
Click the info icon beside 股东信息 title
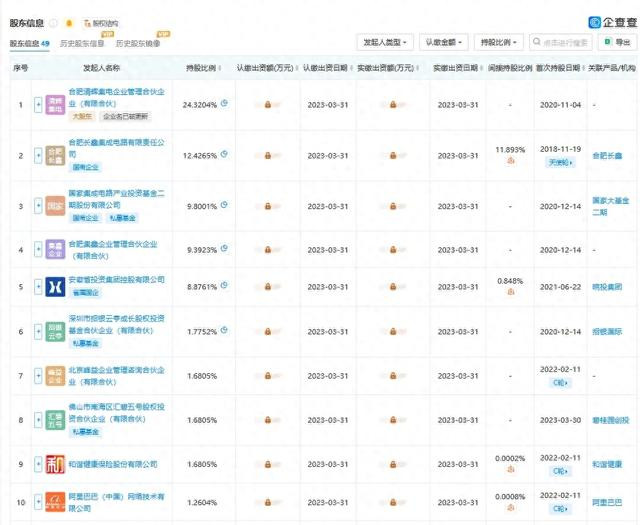pos(53,23)
